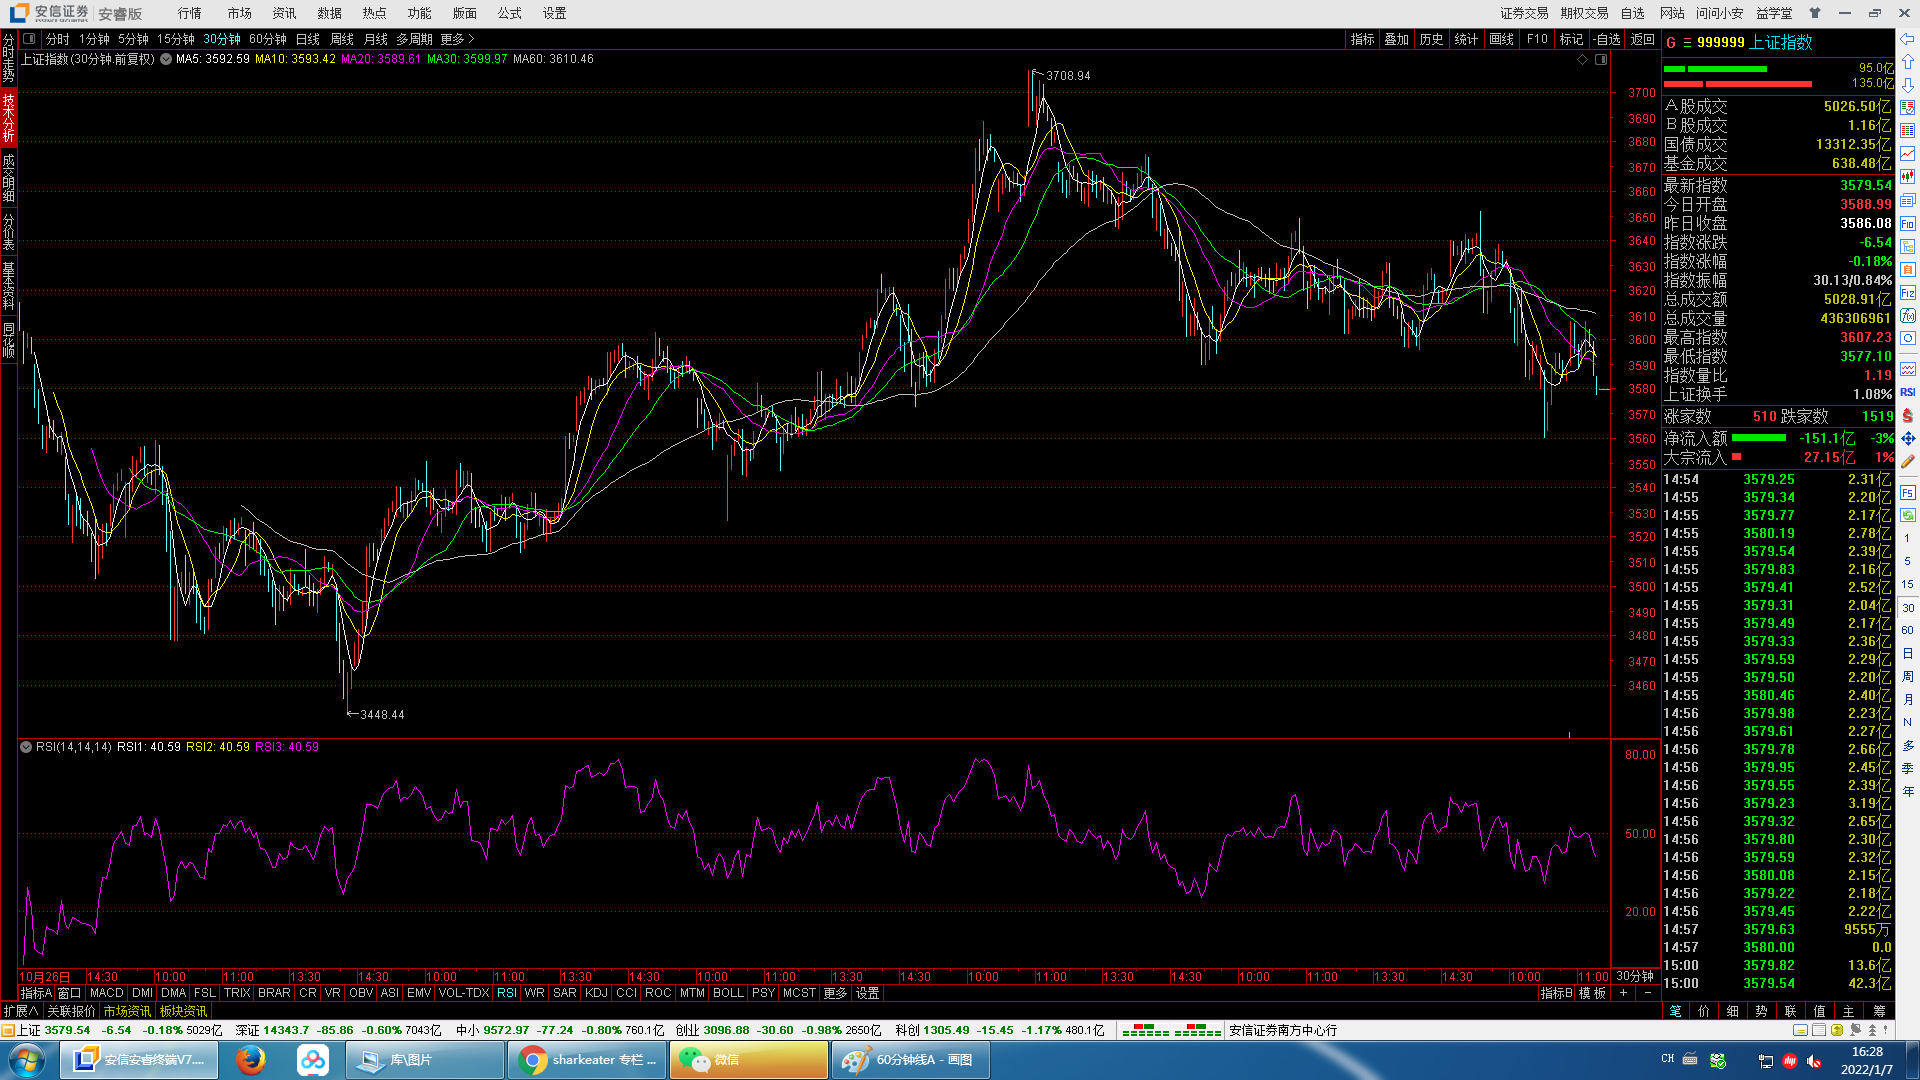Click the up arrow icon in right toolbar
The image size is (1920, 1080).
click(1908, 62)
